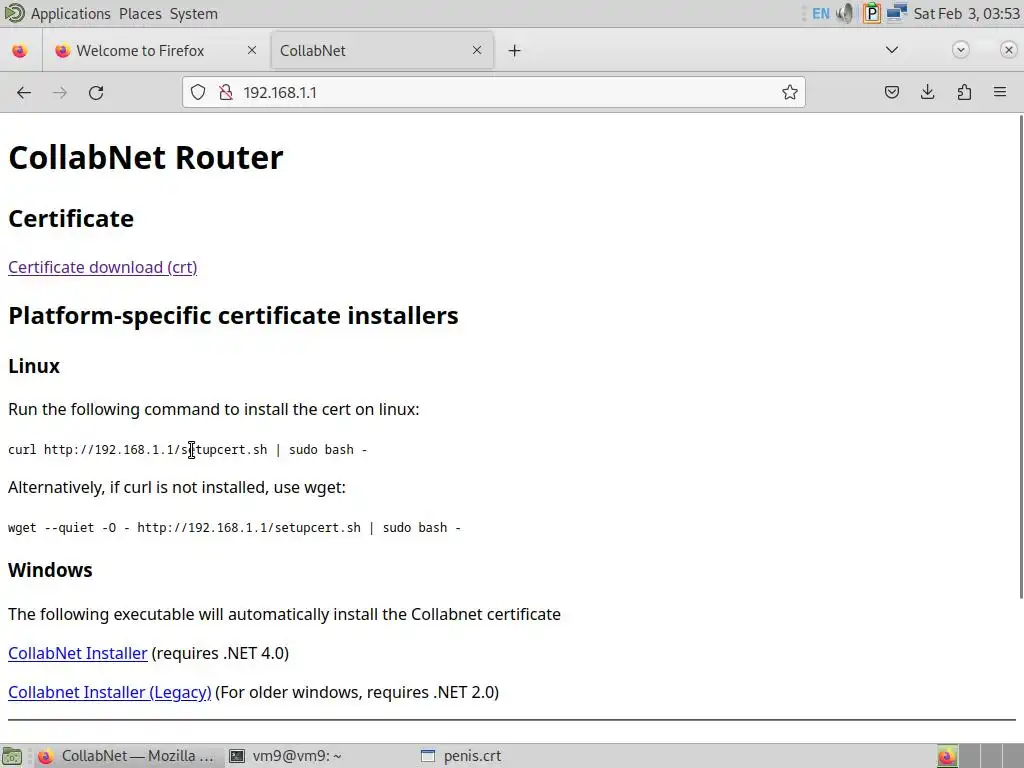Screen dimensions: 1024x768
Task: Click the Firefox icon in workspace switcher
Action: point(947,756)
